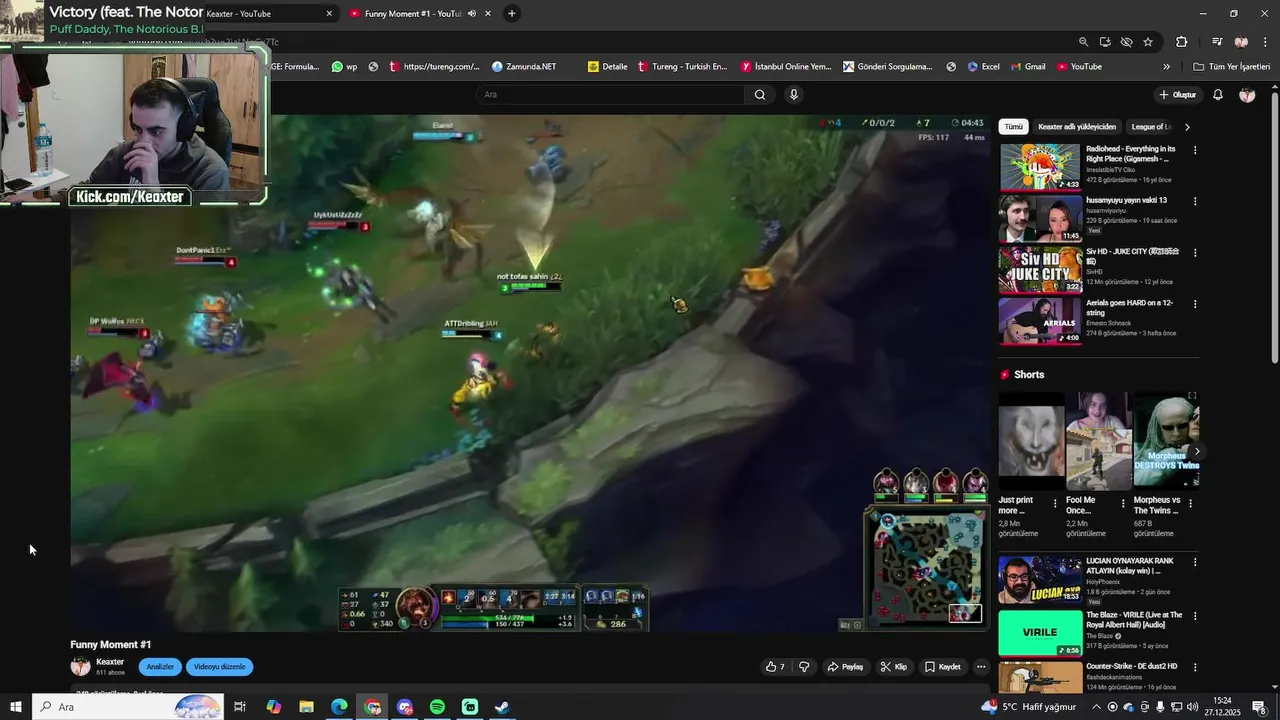Open Chrome profile avatar in toolbar
The height and width of the screenshot is (720, 1280).
[1241, 42]
